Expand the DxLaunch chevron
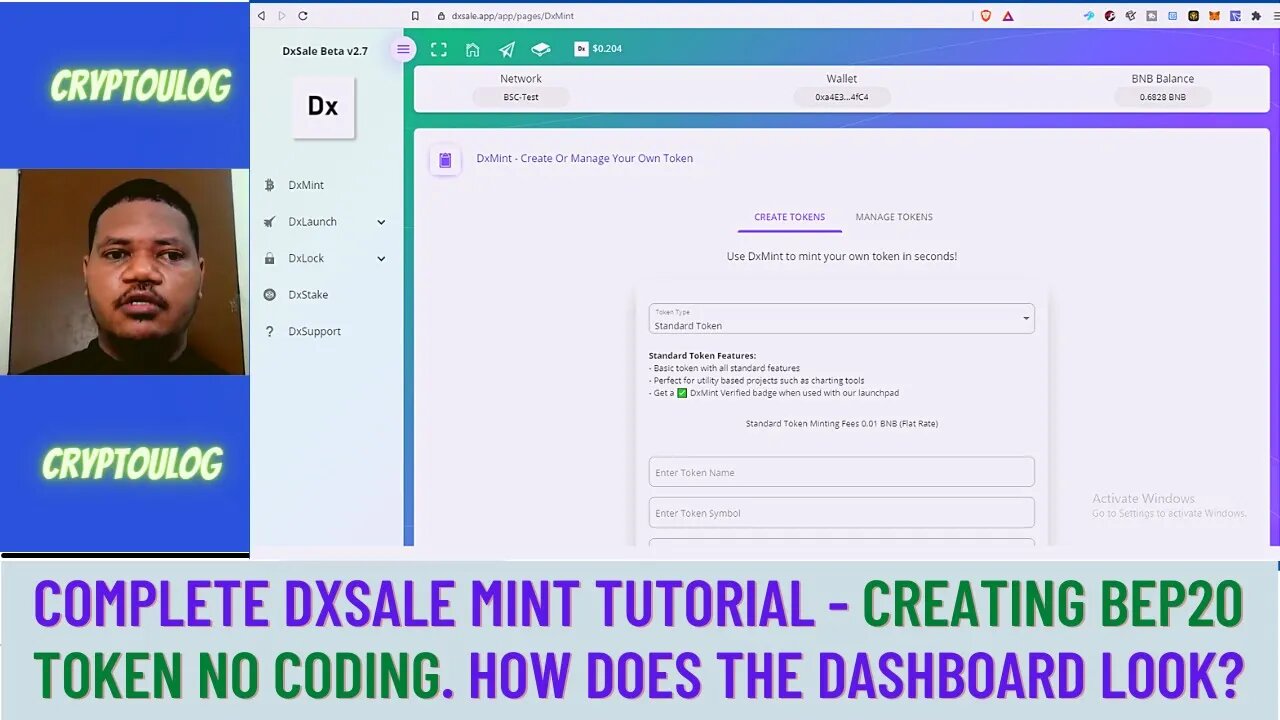 click(x=381, y=222)
